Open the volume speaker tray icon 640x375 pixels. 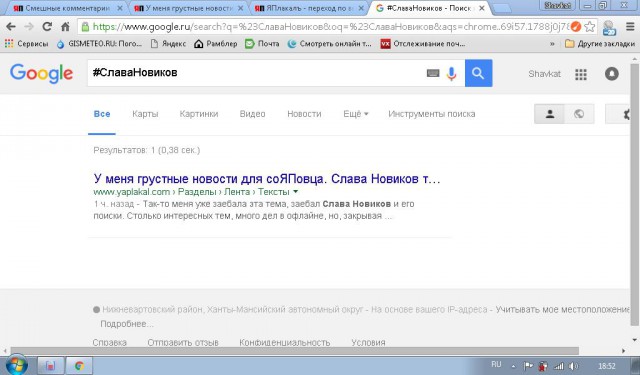tap(573, 366)
